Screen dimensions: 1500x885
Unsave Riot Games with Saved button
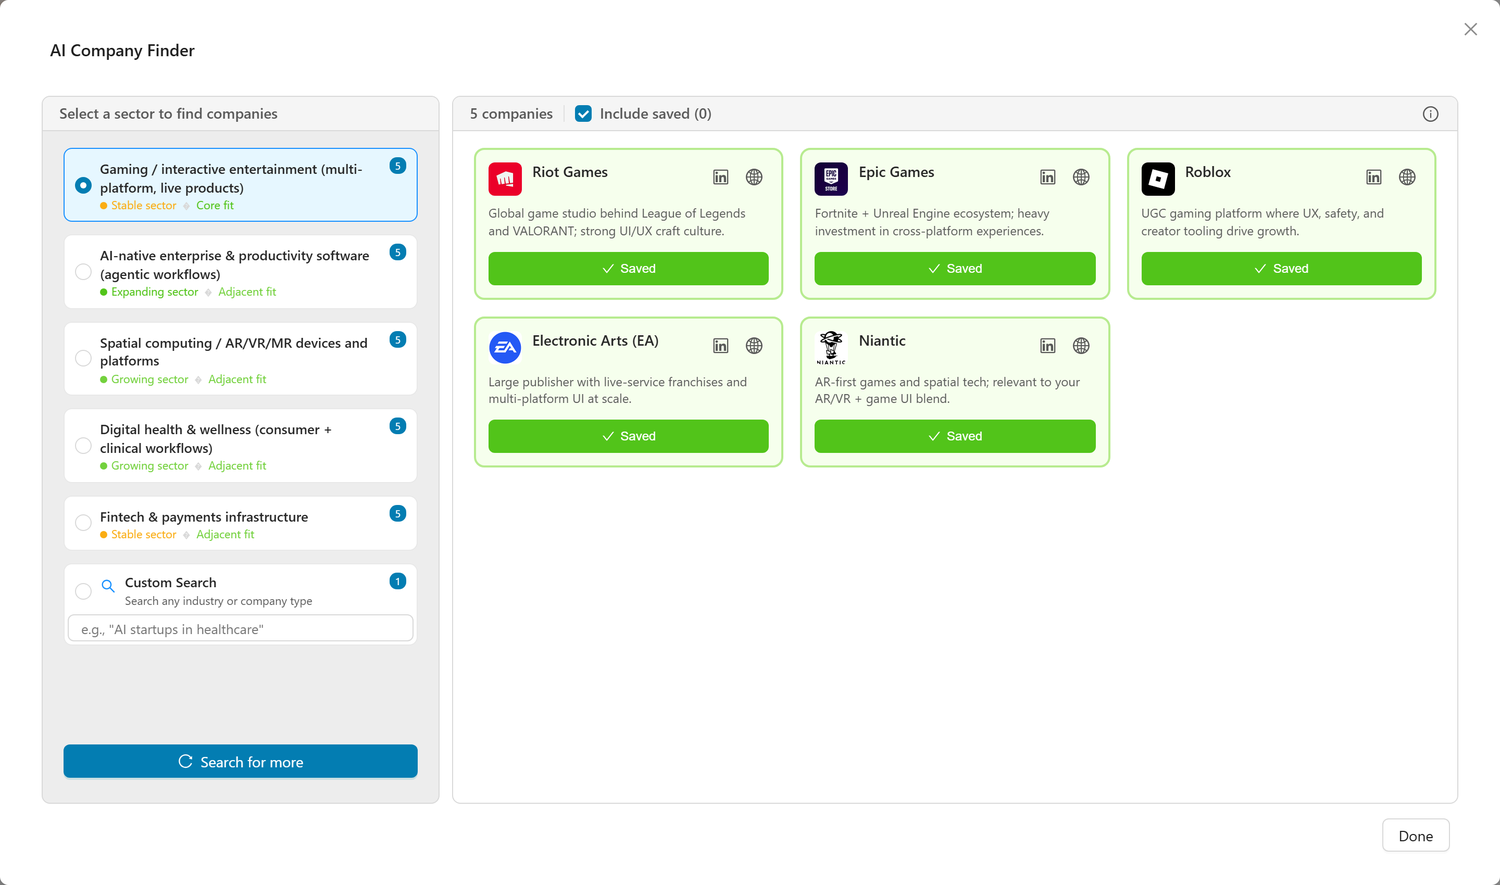(x=628, y=269)
